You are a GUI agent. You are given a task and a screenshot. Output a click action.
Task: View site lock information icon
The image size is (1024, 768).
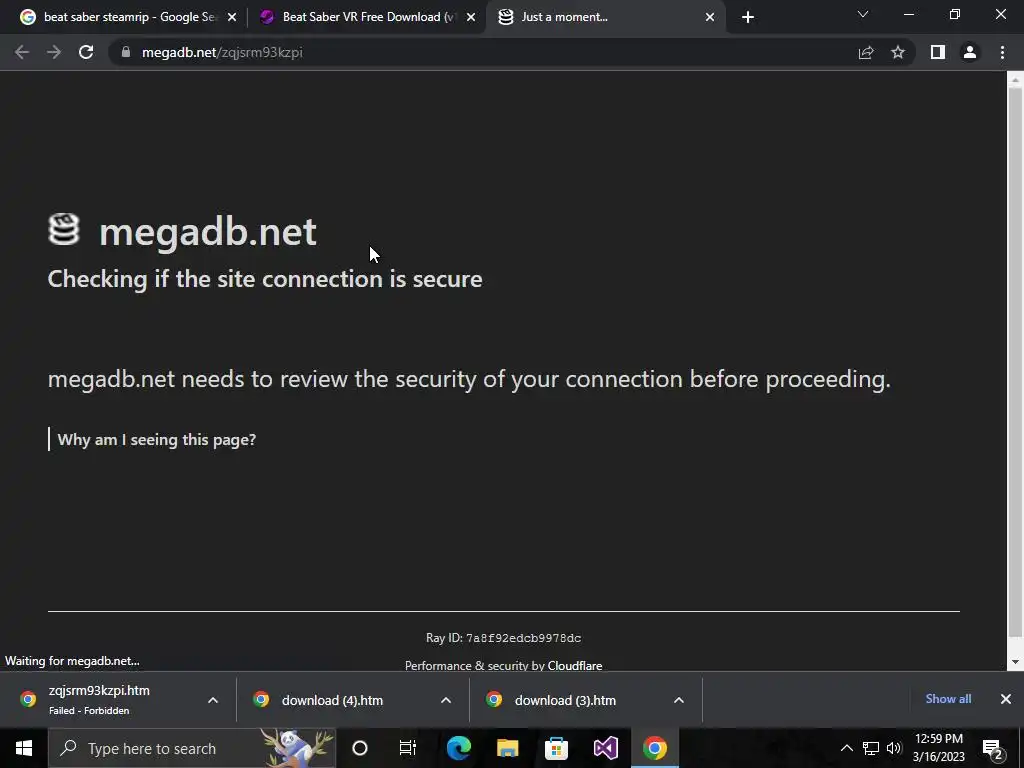[x=126, y=52]
